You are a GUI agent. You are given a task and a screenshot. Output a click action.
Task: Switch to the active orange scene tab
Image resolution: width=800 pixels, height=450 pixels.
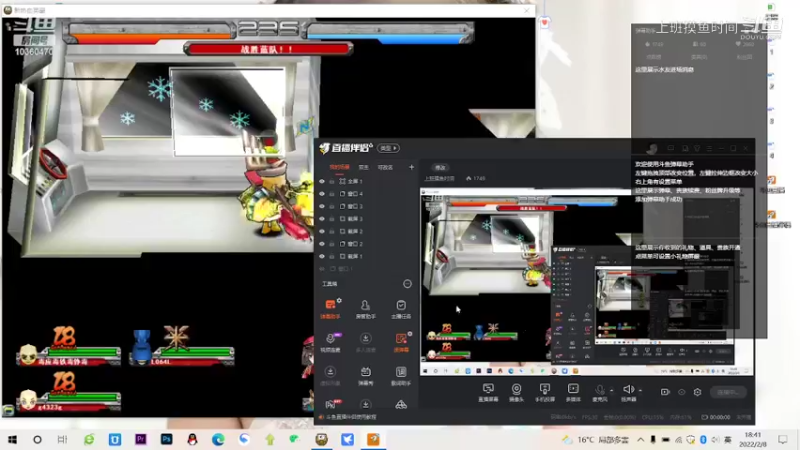(x=339, y=167)
